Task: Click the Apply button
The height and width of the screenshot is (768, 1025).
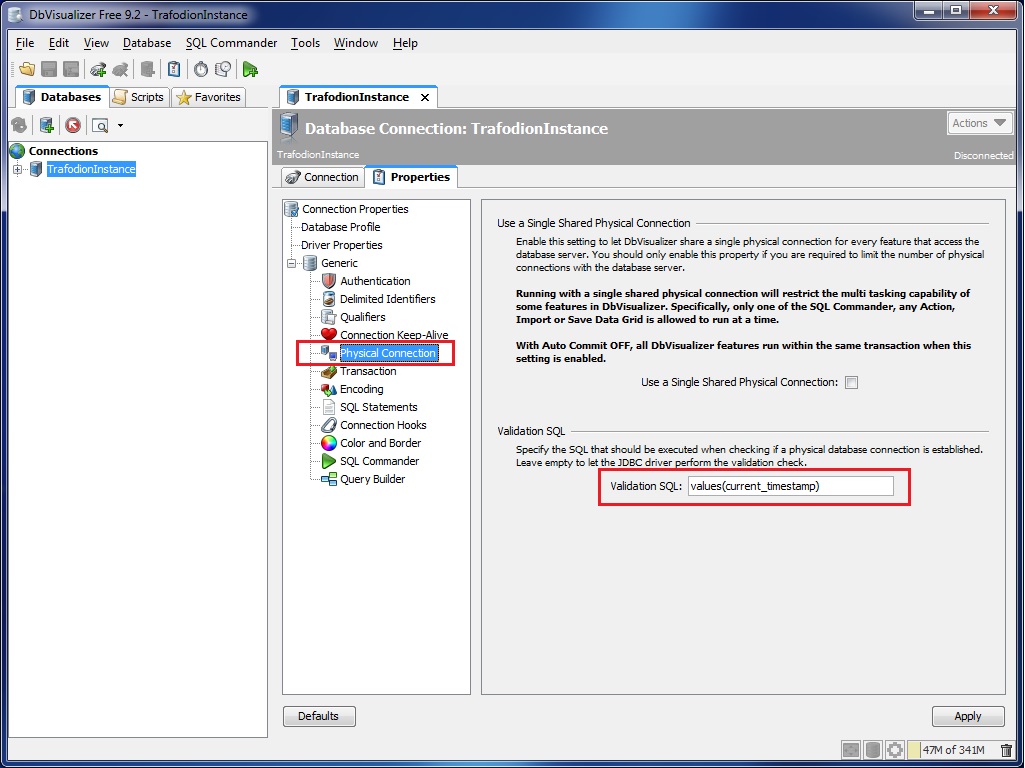Action: (x=967, y=716)
